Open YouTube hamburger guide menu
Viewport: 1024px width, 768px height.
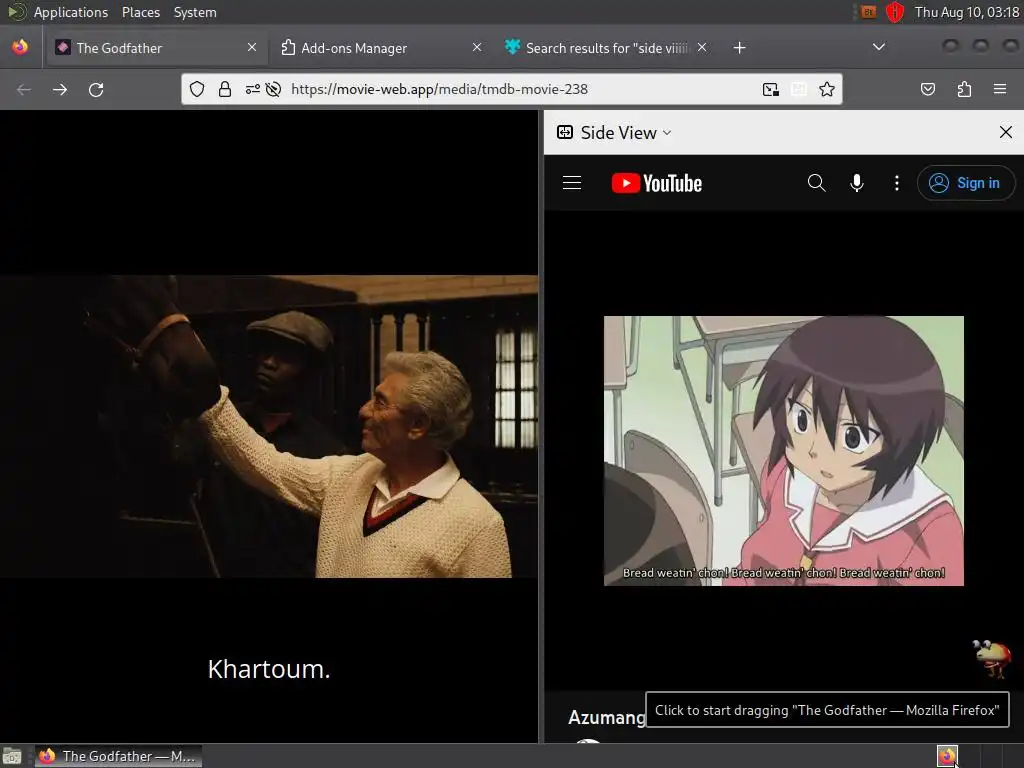pyautogui.click(x=572, y=183)
